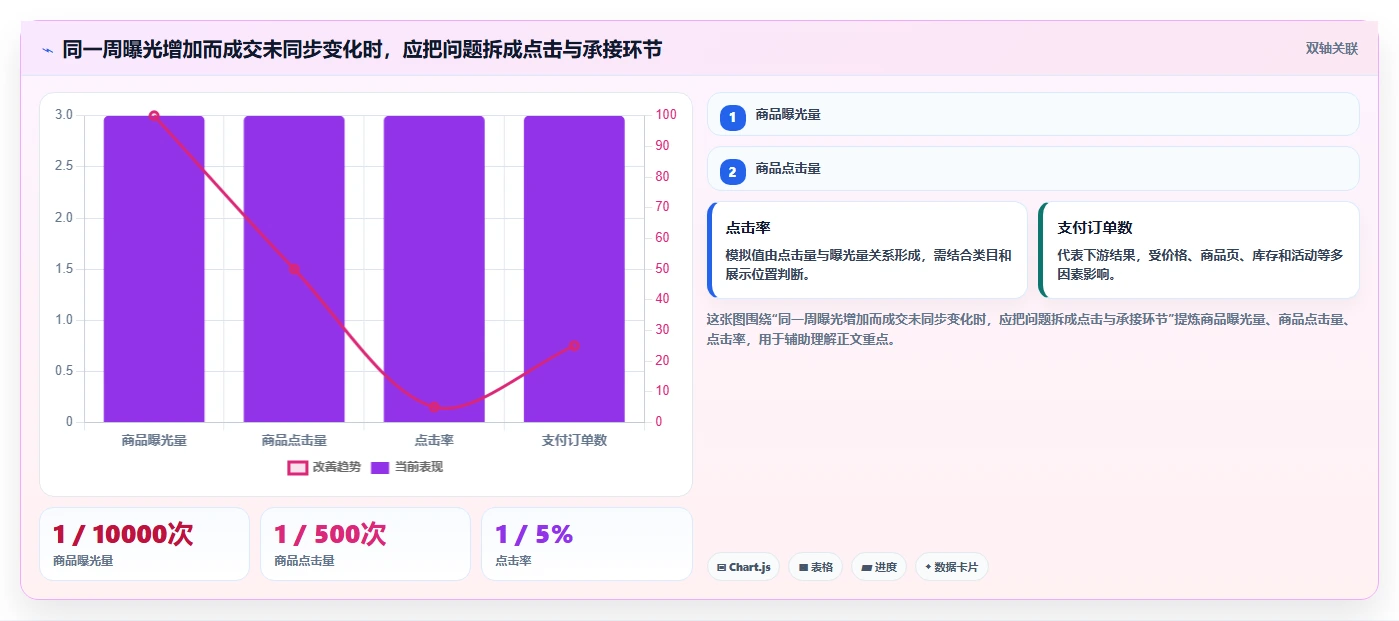Click the 1 / 10000次 stat value
1399x621 pixels.
(x=123, y=534)
